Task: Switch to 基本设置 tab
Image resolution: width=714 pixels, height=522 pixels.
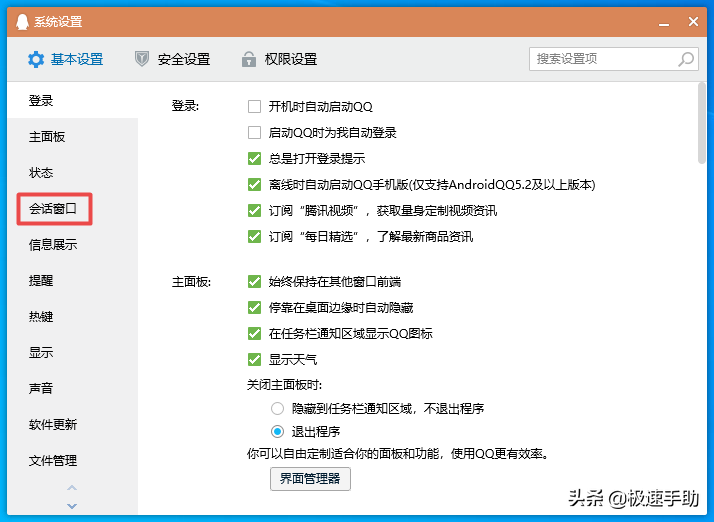Action: [x=66, y=59]
